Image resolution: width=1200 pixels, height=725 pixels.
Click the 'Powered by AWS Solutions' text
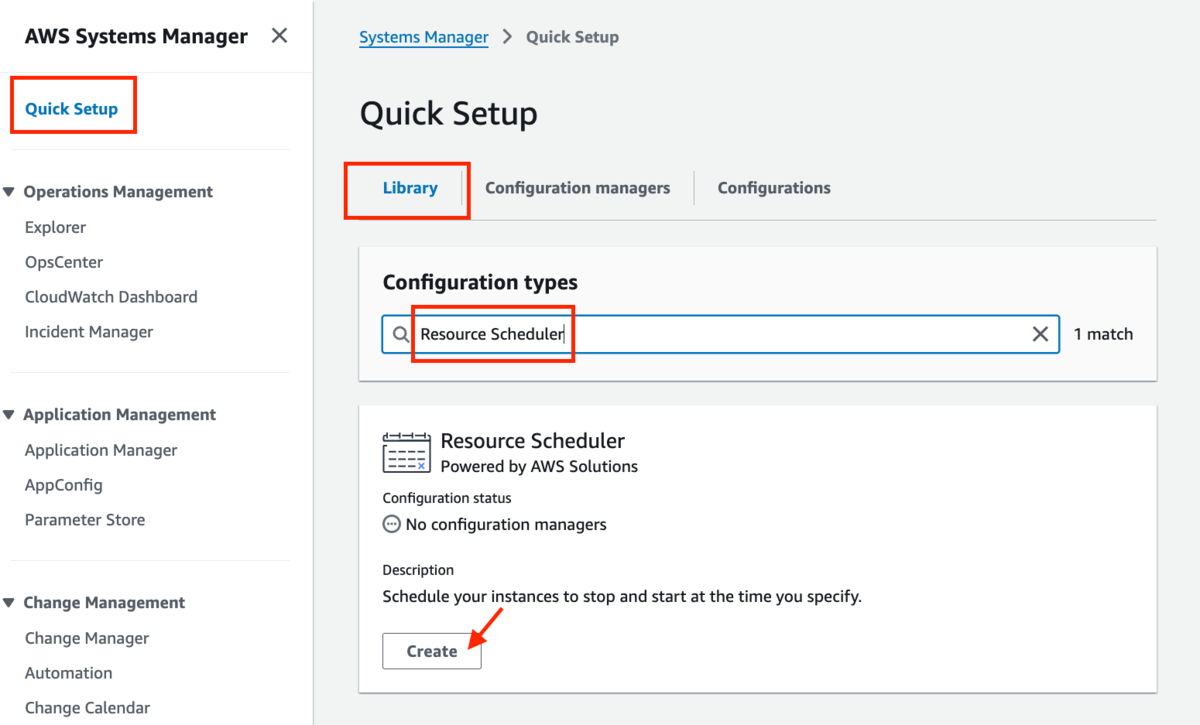(539, 466)
